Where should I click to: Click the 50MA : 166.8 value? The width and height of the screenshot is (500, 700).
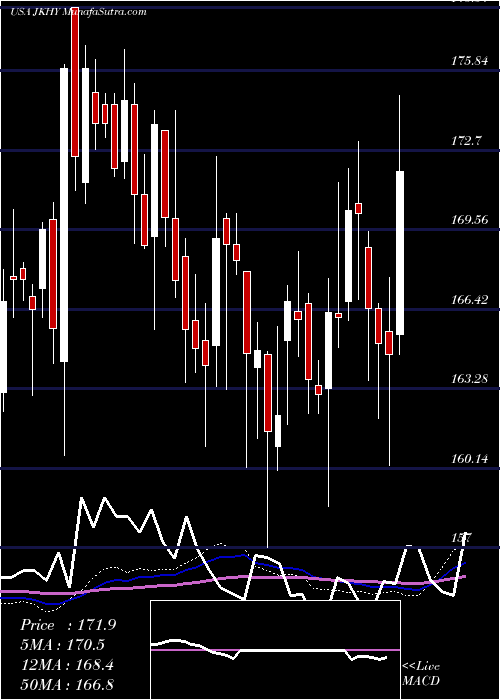tap(67, 685)
